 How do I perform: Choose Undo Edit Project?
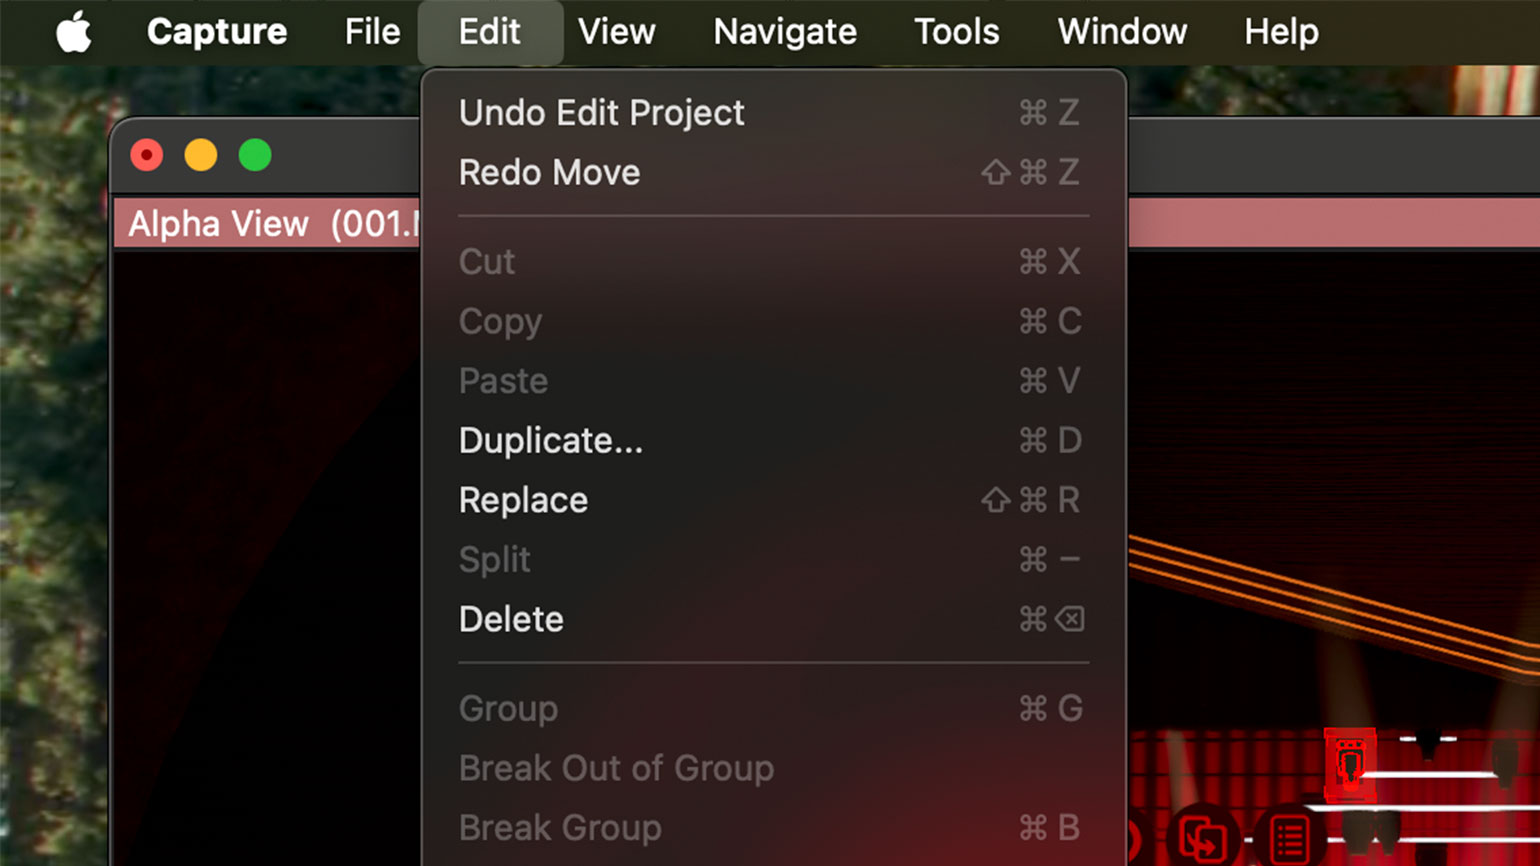(x=601, y=113)
